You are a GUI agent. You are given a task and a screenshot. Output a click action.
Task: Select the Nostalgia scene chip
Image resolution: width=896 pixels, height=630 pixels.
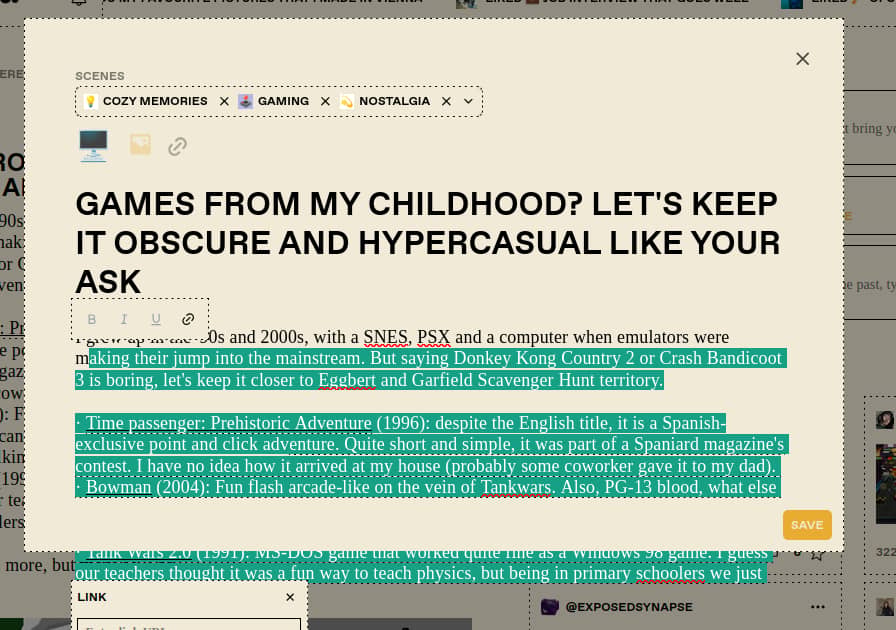[385, 101]
